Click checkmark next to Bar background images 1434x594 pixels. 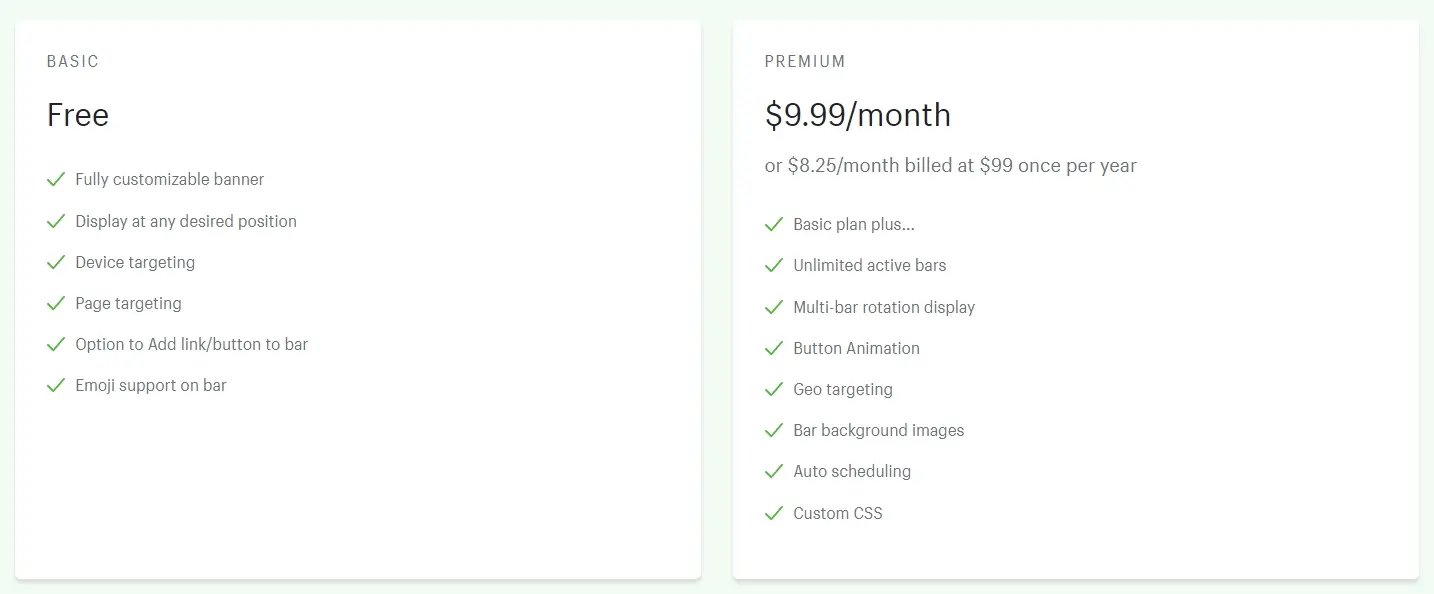pyautogui.click(x=774, y=431)
